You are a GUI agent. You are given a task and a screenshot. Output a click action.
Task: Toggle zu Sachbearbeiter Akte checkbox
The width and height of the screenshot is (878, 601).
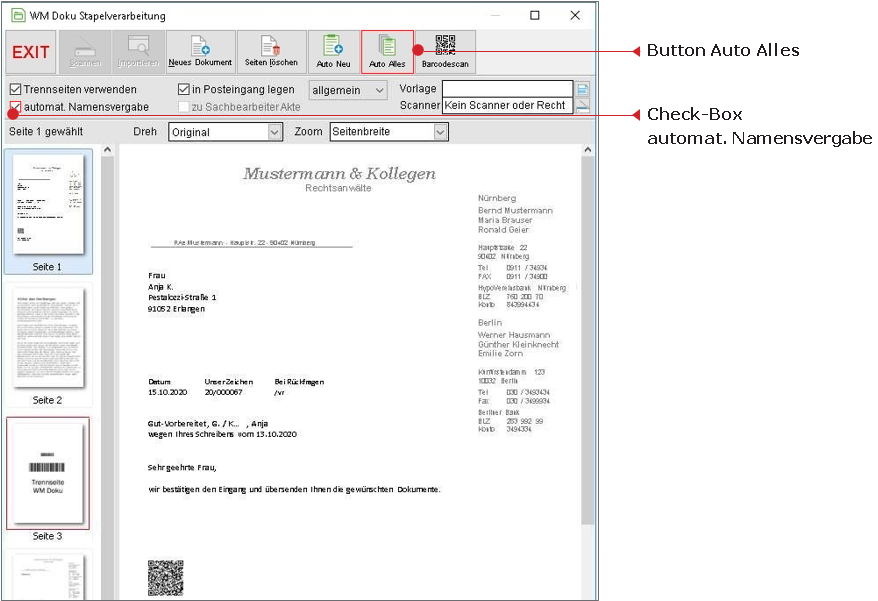coord(184,106)
